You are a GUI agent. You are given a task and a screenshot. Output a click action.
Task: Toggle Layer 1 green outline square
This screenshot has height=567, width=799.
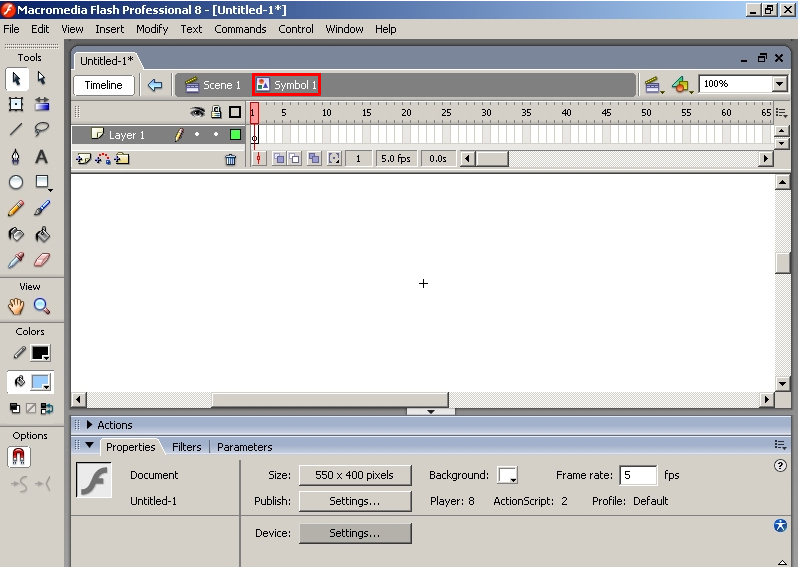[235, 134]
